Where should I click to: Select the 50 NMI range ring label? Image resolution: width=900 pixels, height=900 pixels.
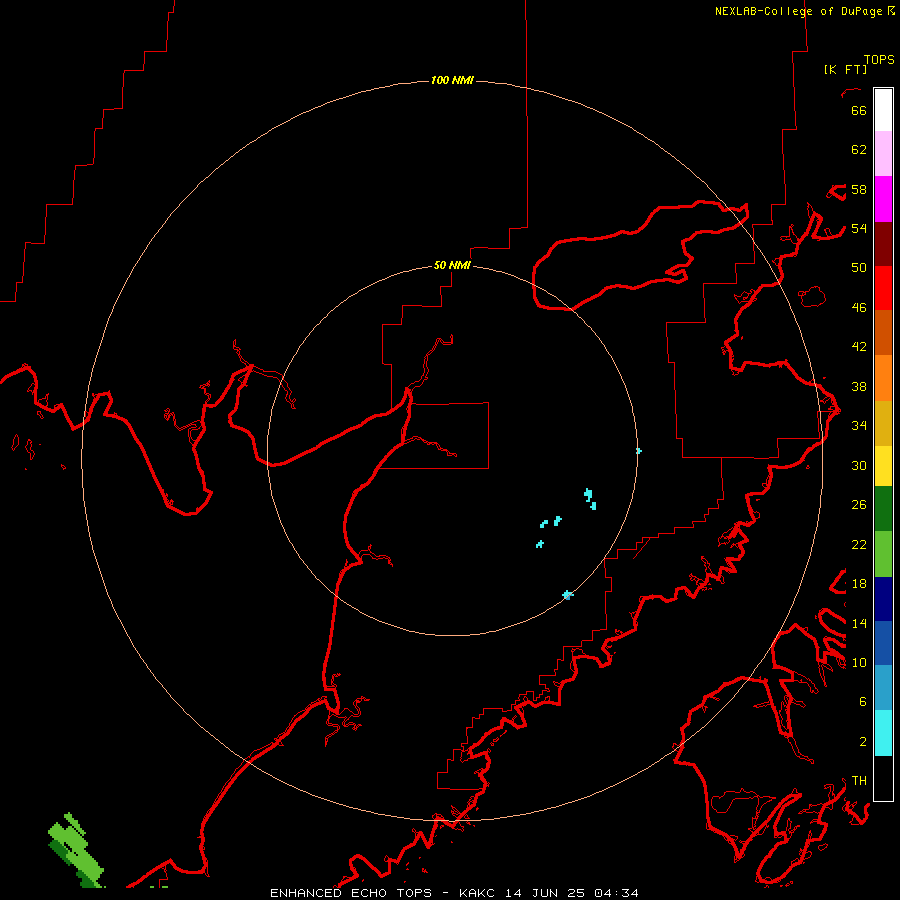pos(452,265)
